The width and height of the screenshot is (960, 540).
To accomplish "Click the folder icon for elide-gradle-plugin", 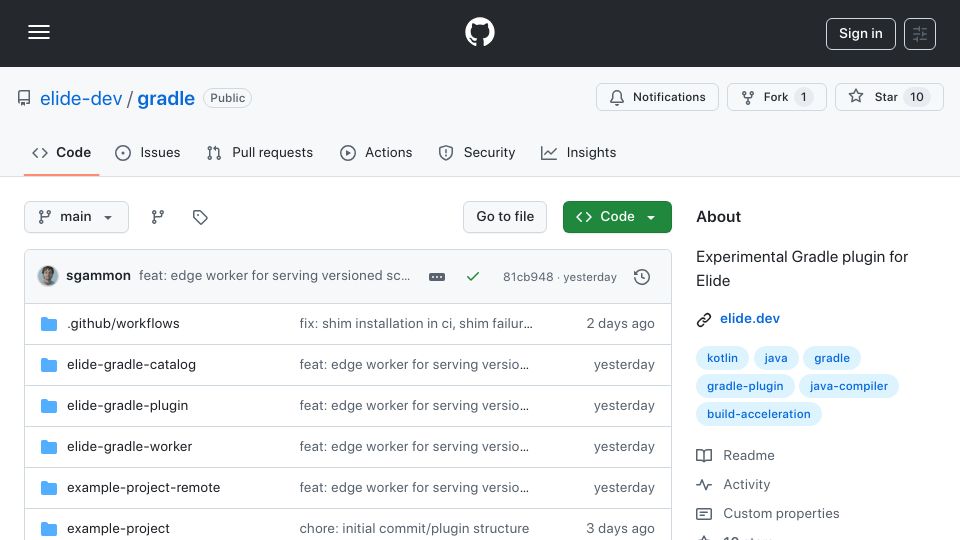I will point(49,406).
